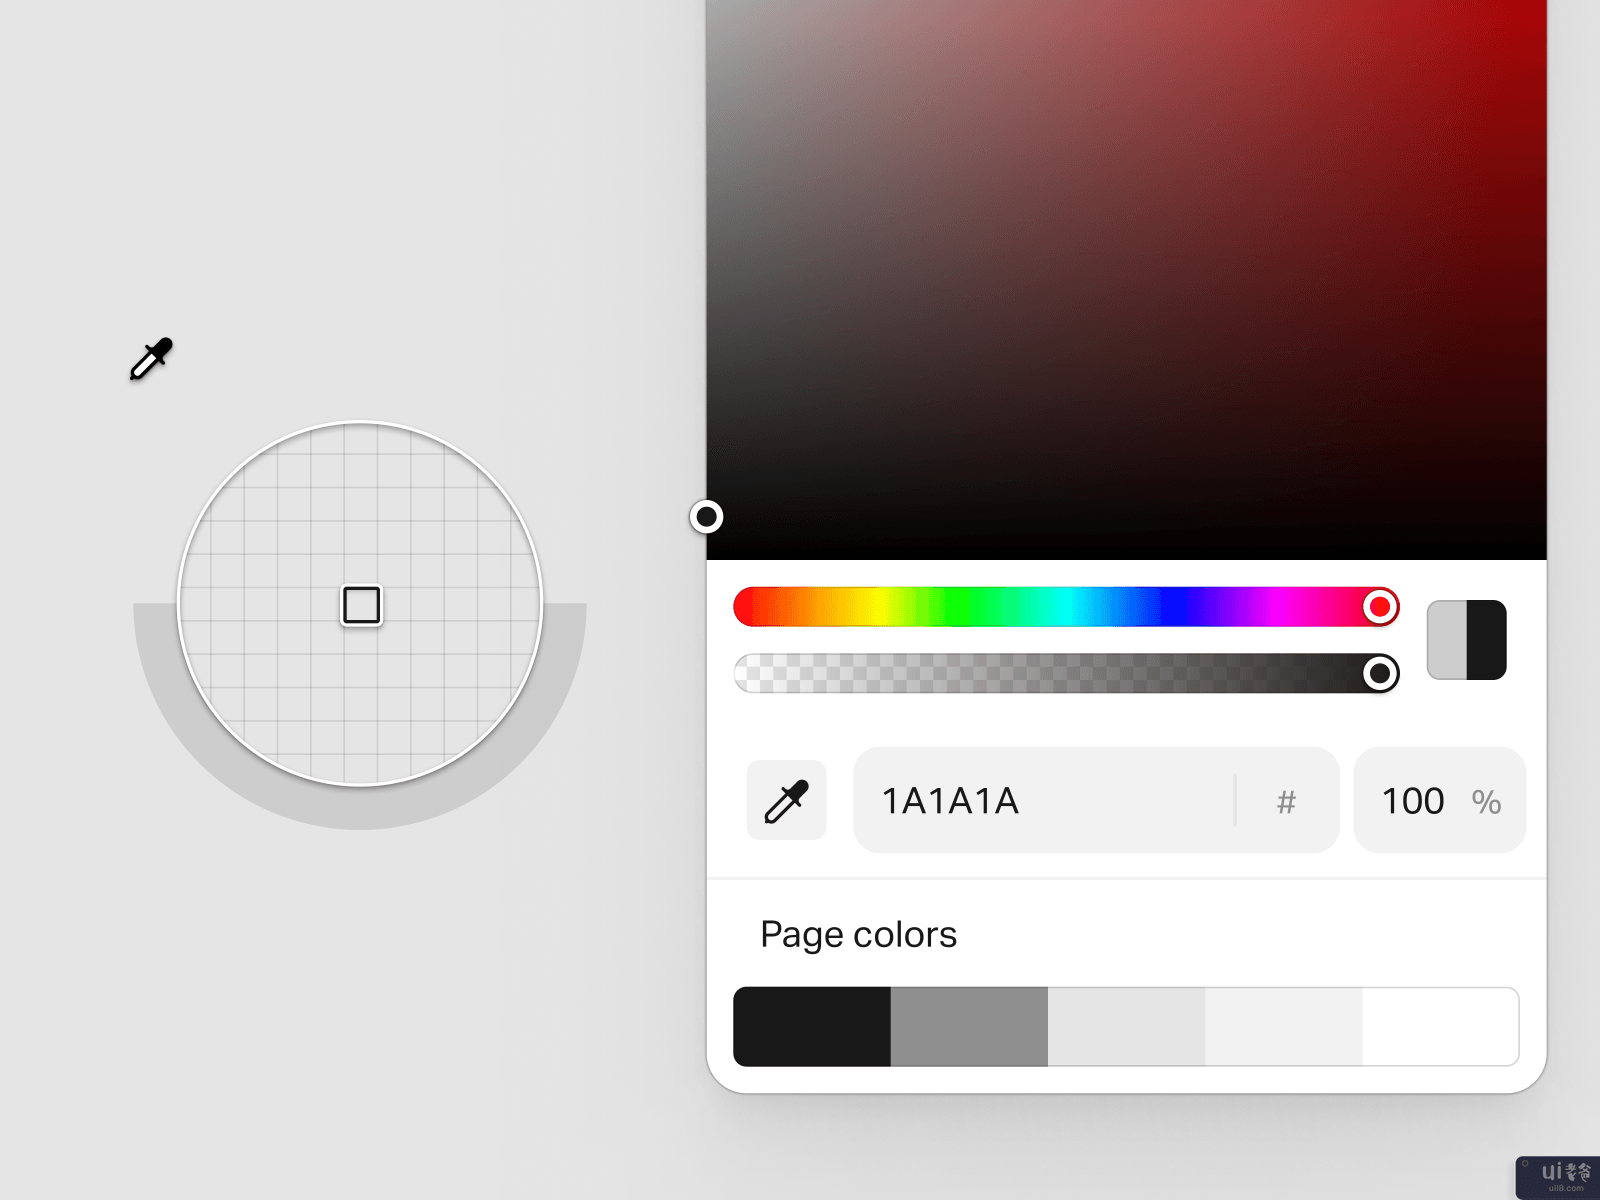Click the 100 opacity value field

click(1439, 800)
